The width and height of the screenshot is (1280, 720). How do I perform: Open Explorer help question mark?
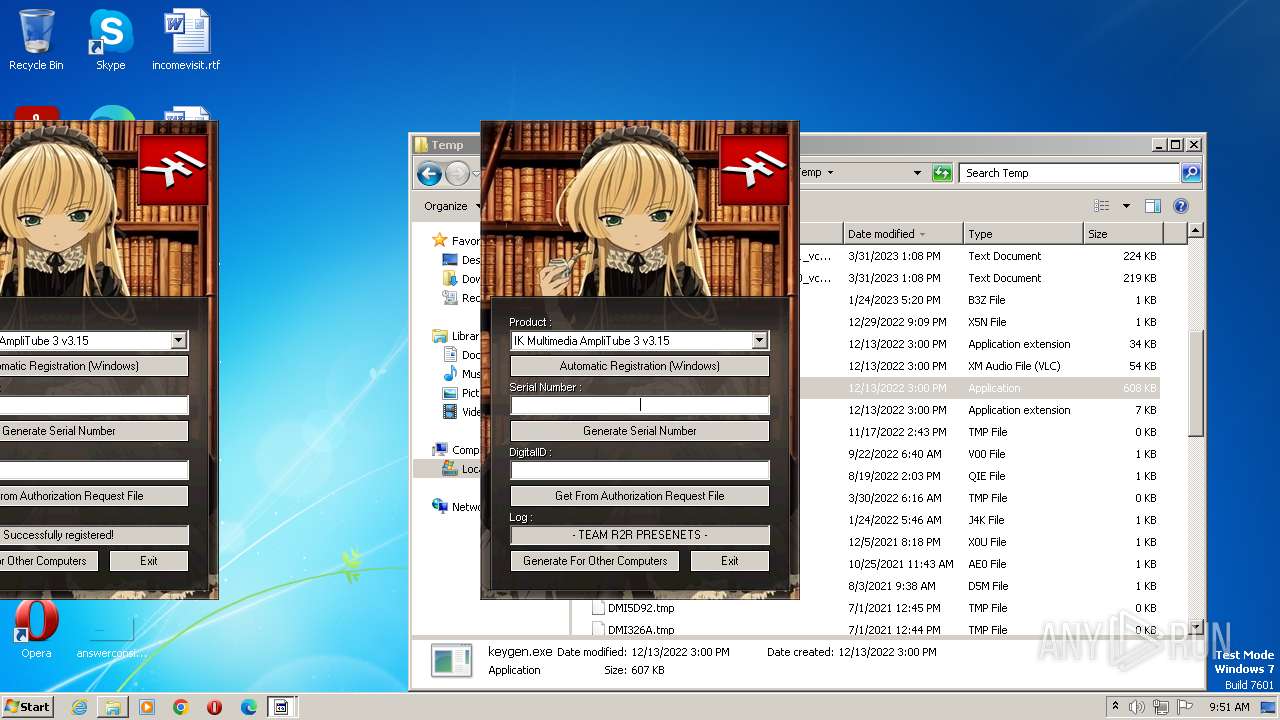point(1180,206)
